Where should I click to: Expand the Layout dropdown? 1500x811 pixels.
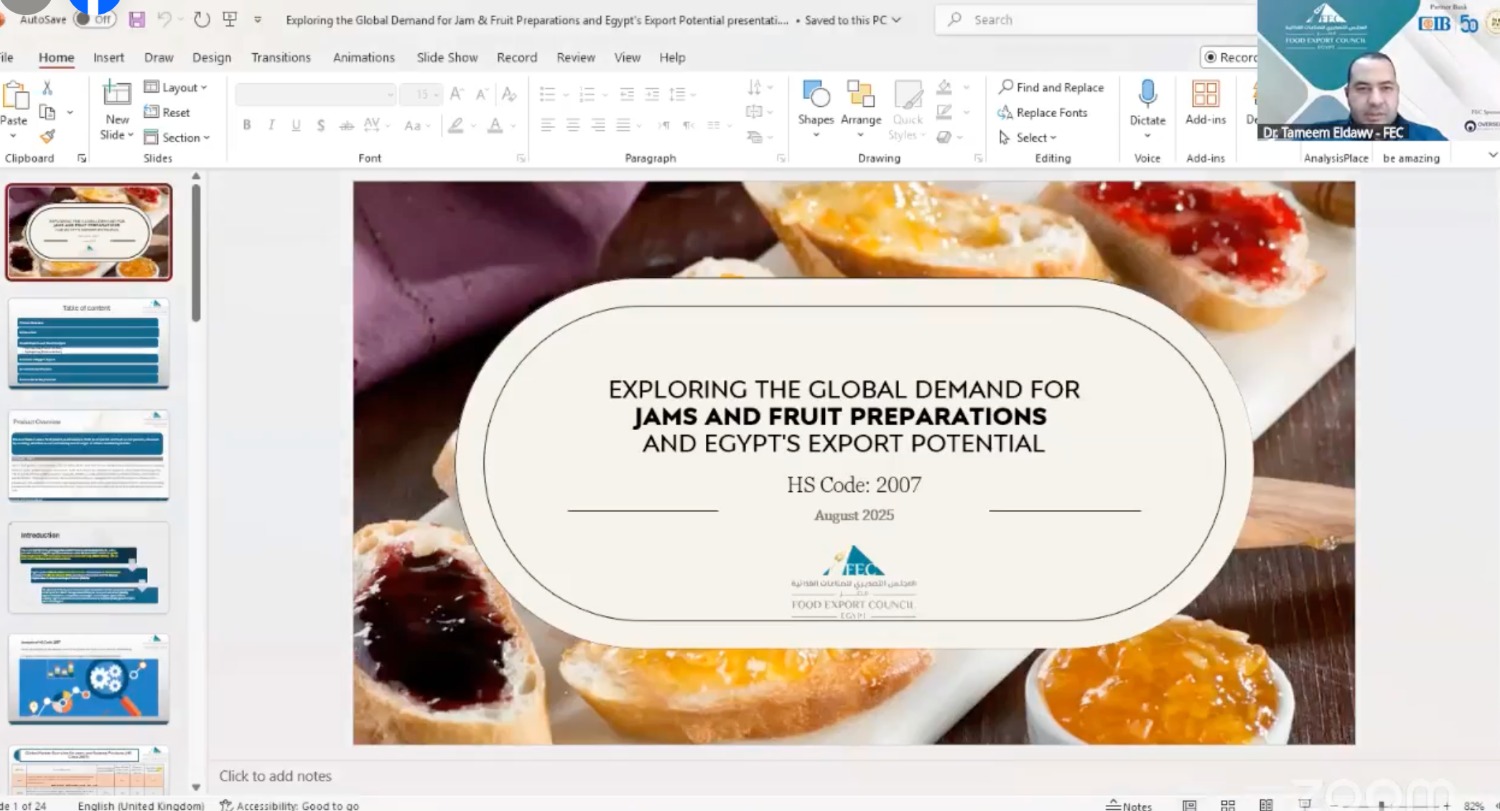coord(175,88)
